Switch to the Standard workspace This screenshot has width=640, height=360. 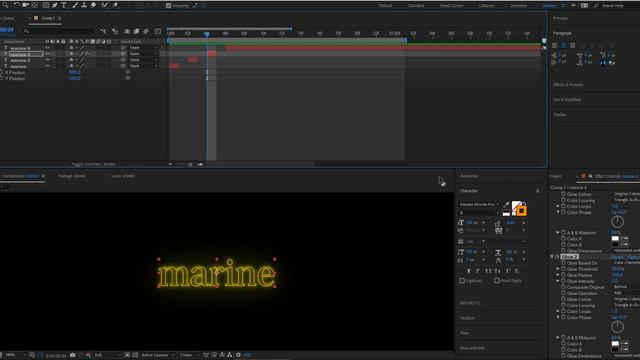[416, 6]
